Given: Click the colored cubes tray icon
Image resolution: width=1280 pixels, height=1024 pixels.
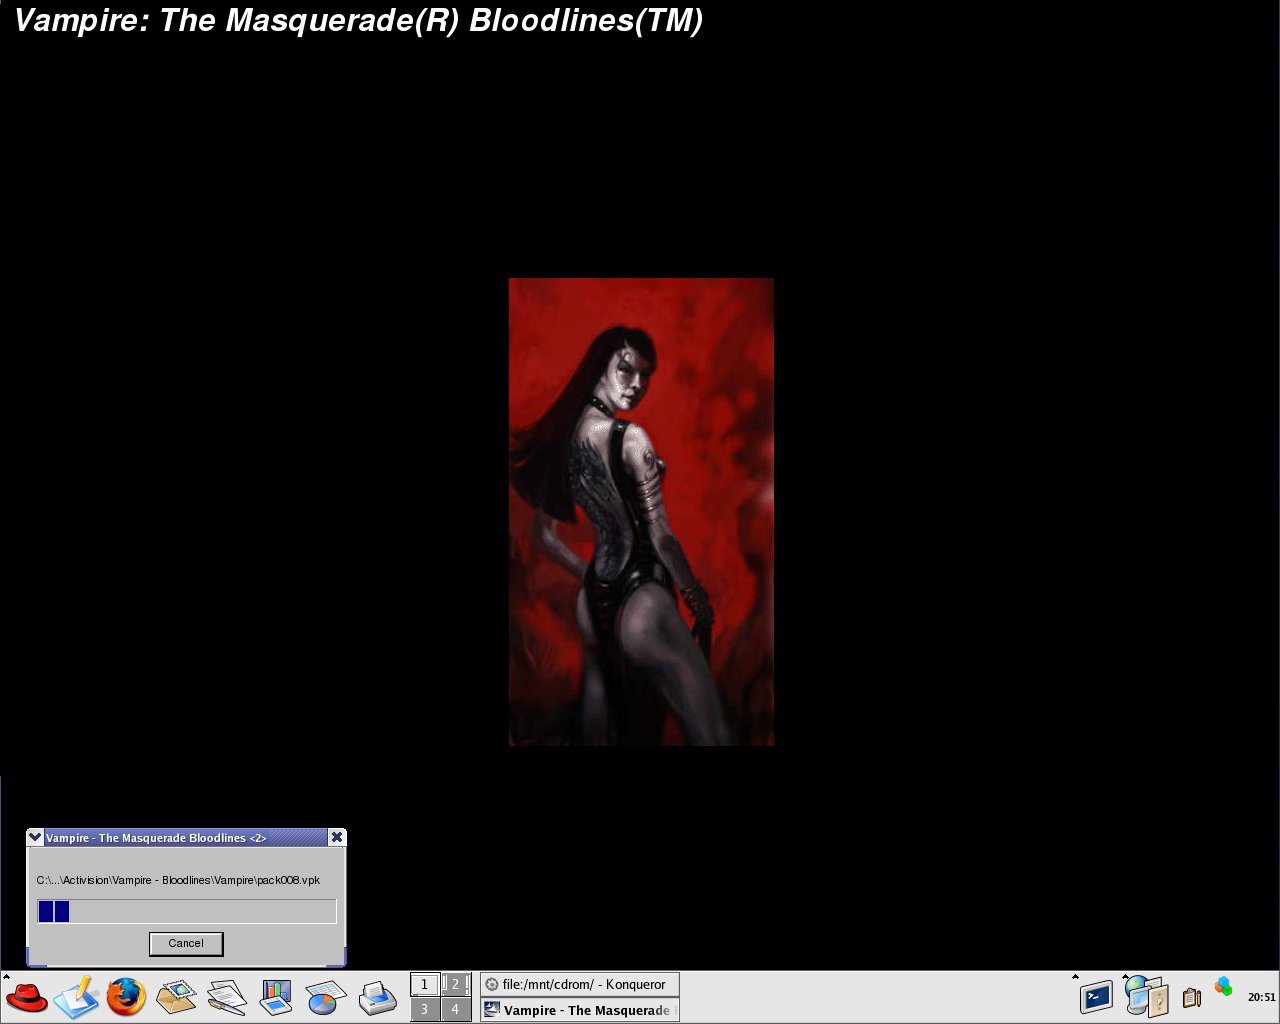Looking at the screenshot, I should [1223, 987].
